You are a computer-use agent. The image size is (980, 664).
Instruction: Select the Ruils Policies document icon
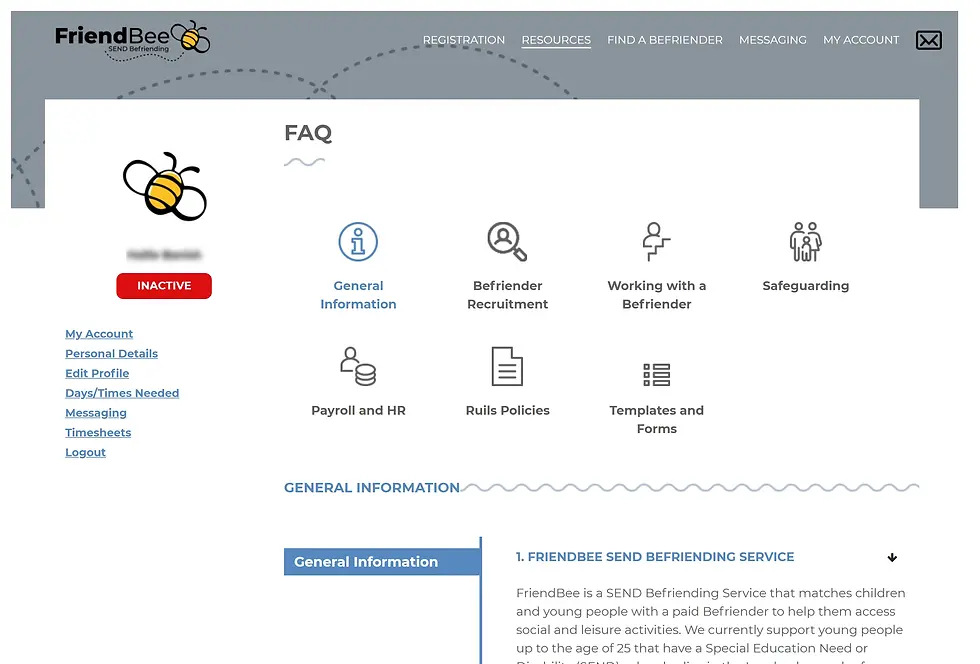[x=507, y=367]
